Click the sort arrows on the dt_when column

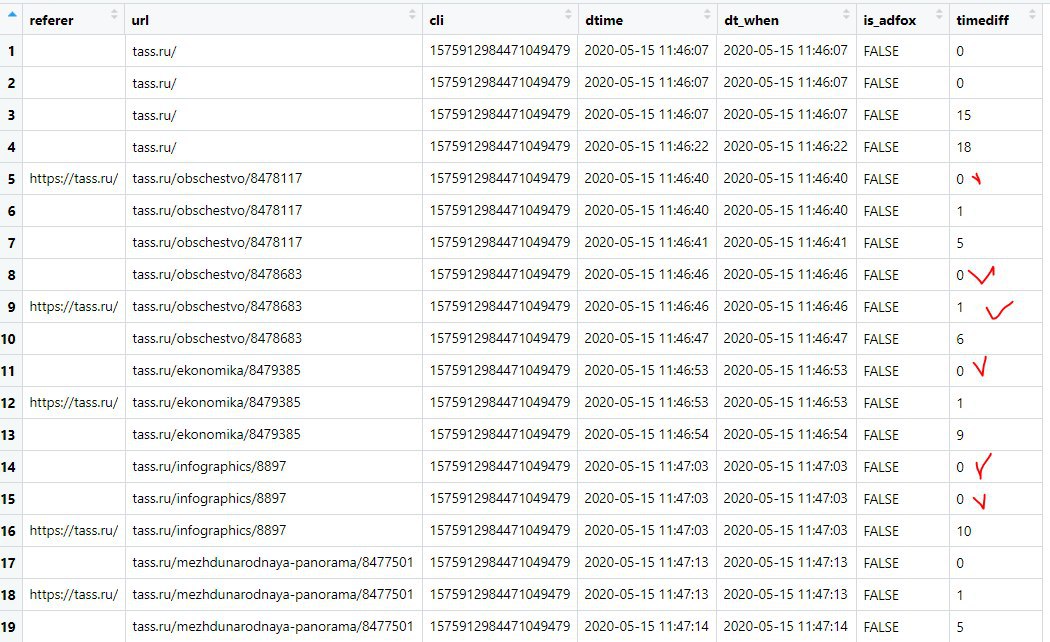coord(846,14)
